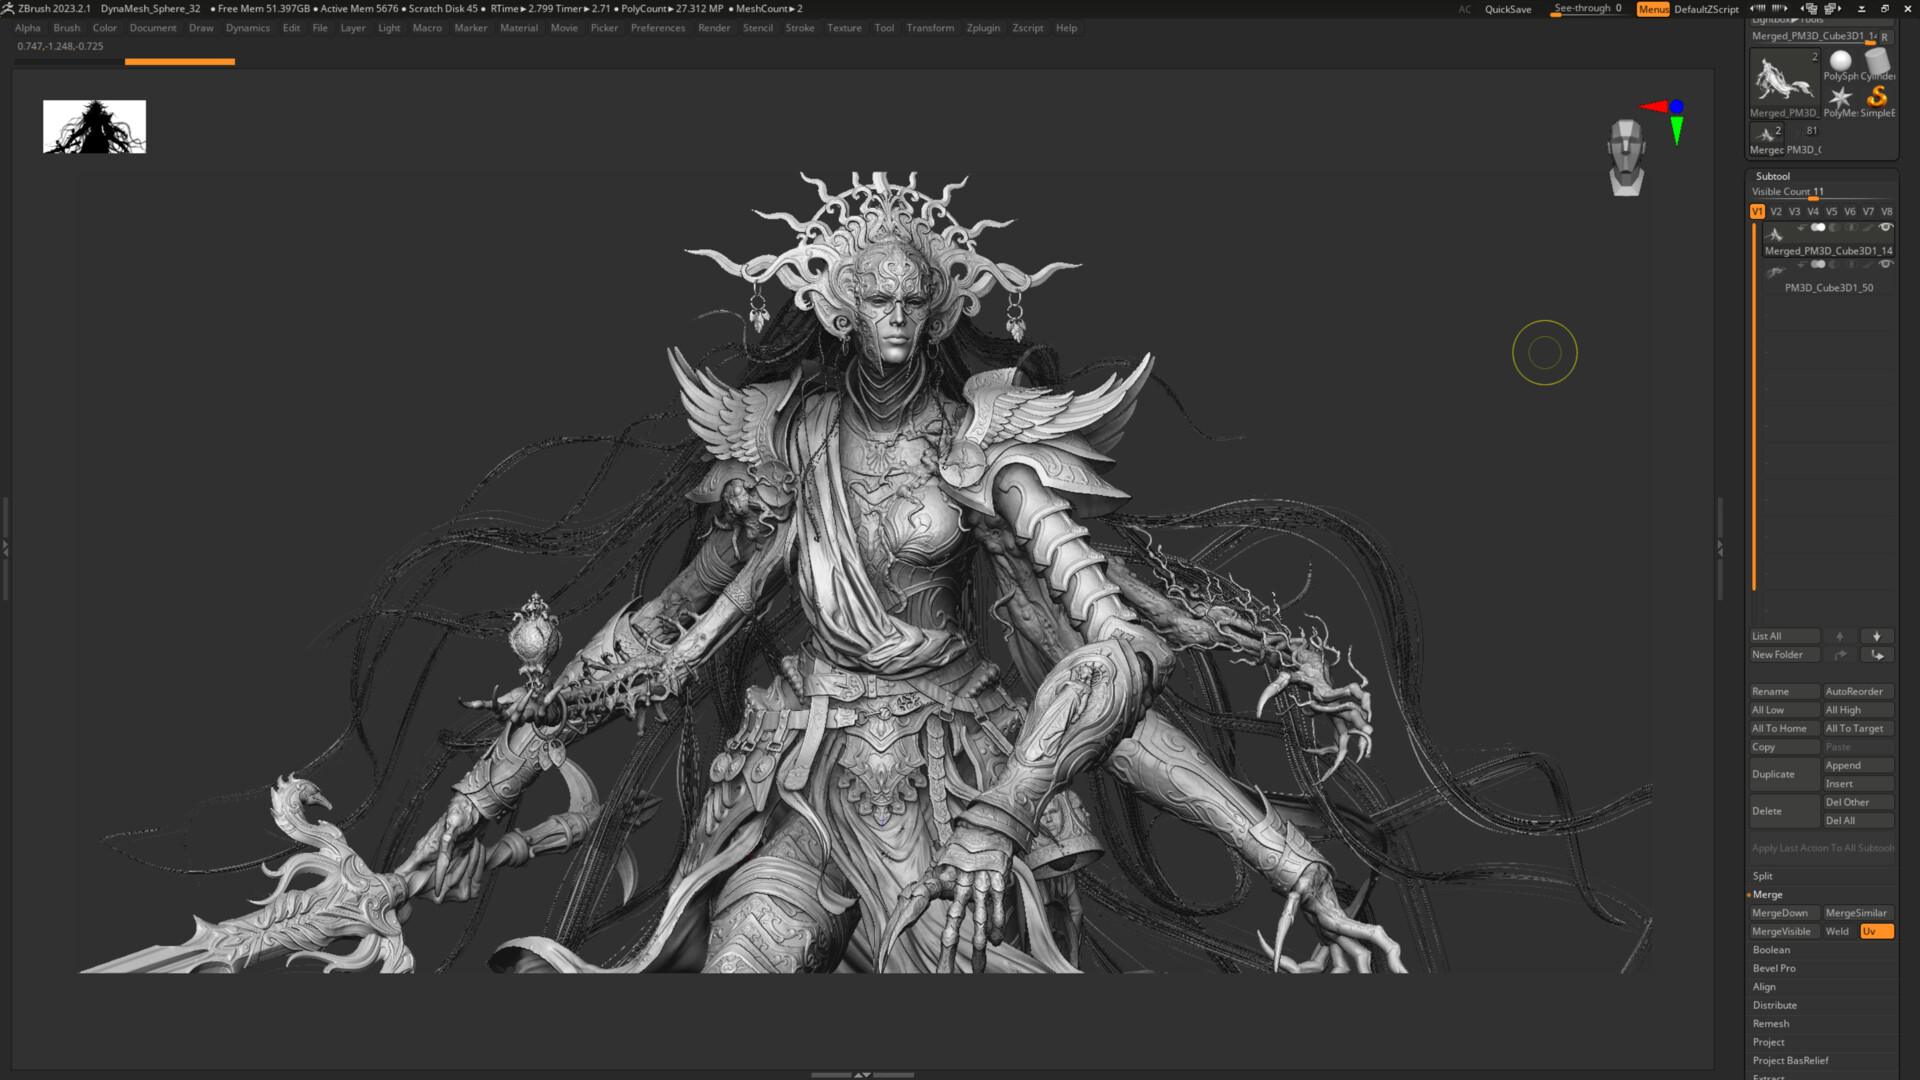Hide the Merged_PM3D_Cube3D1_14 subtool with its eye icon
This screenshot has height=1080, width=1920.
pyautogui.click(x=1886, y=227)
